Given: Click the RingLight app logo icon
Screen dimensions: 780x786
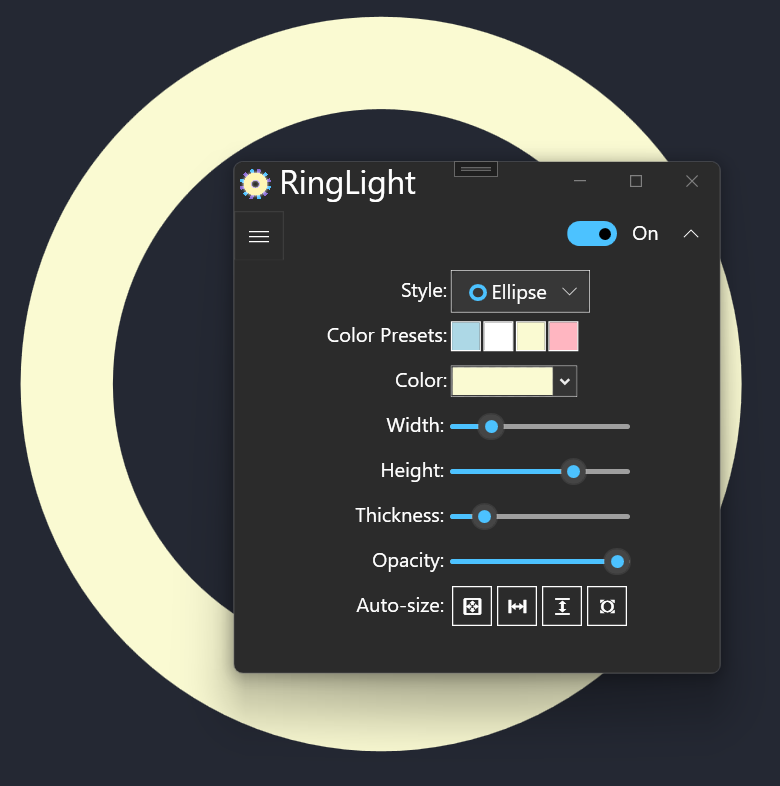Looking at the screenshot, I should 255,183.
